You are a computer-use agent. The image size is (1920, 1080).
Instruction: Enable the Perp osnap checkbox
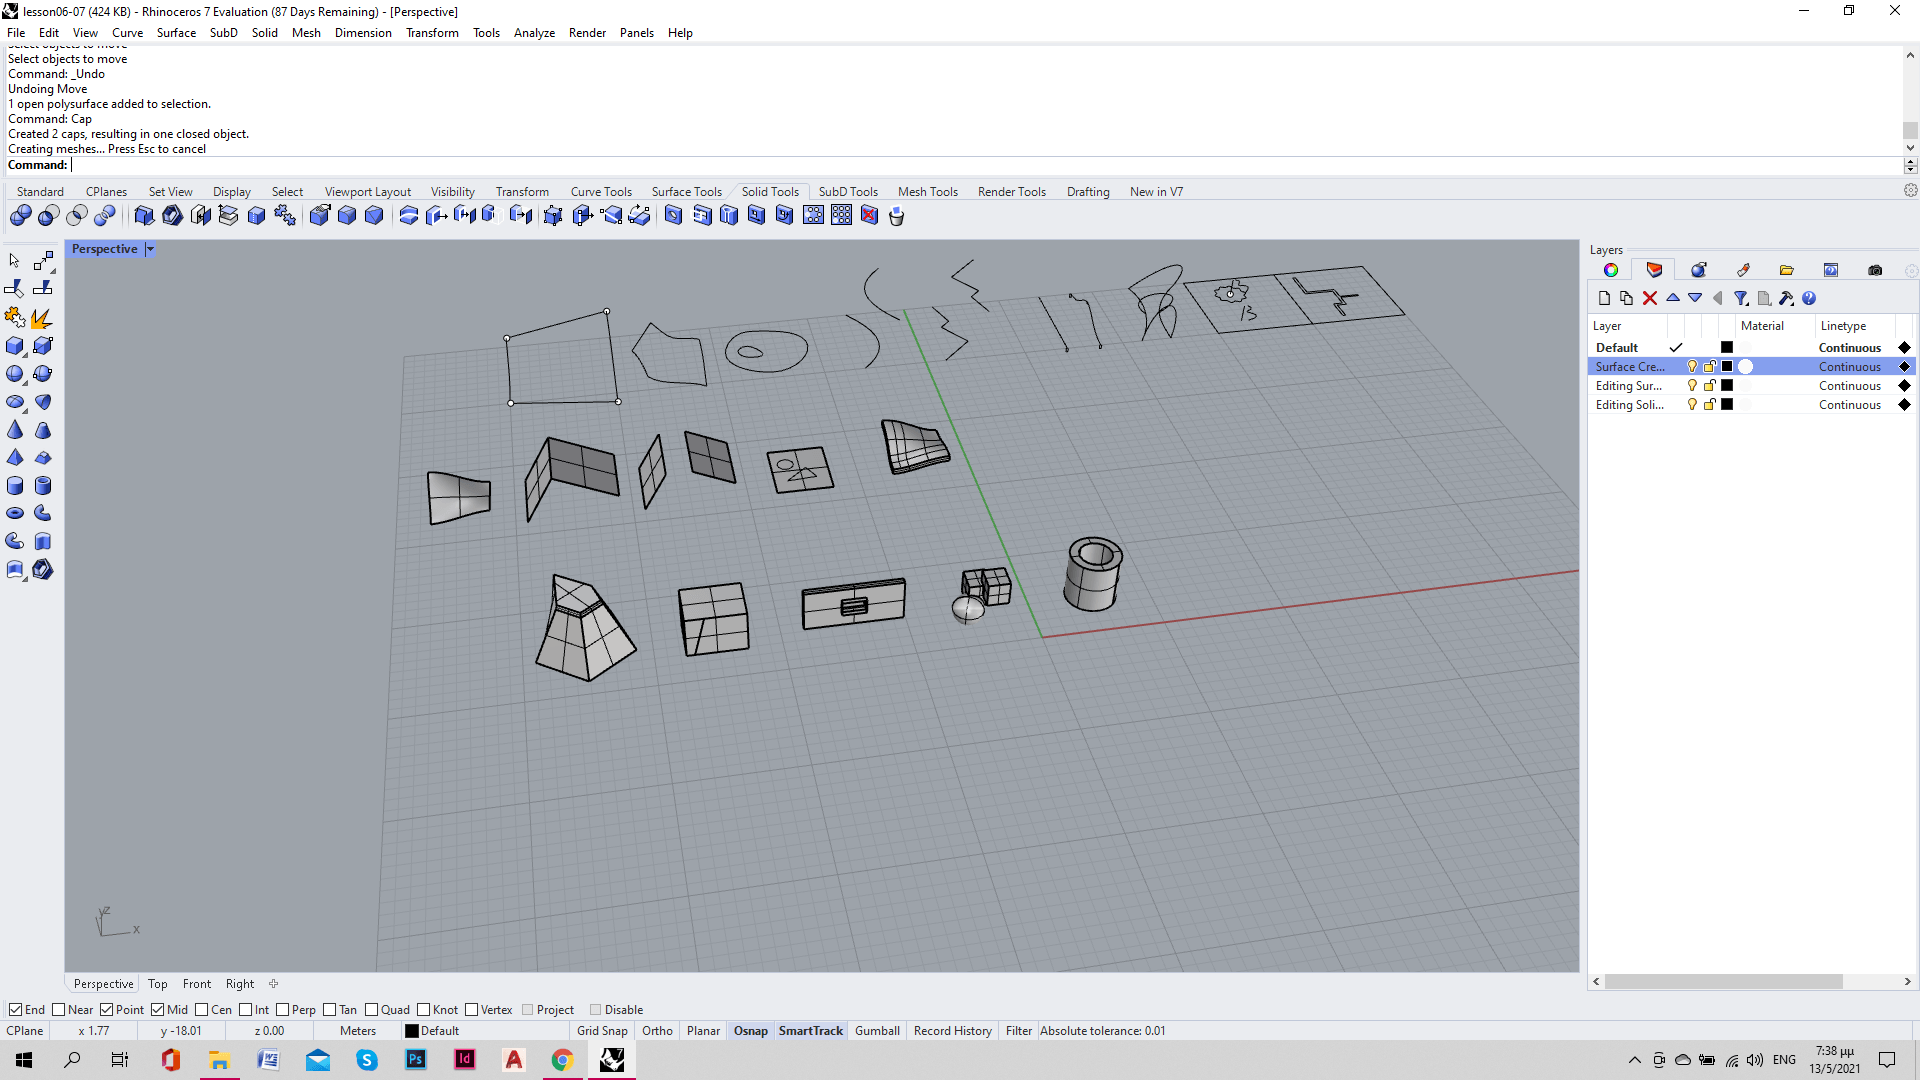283,1010
